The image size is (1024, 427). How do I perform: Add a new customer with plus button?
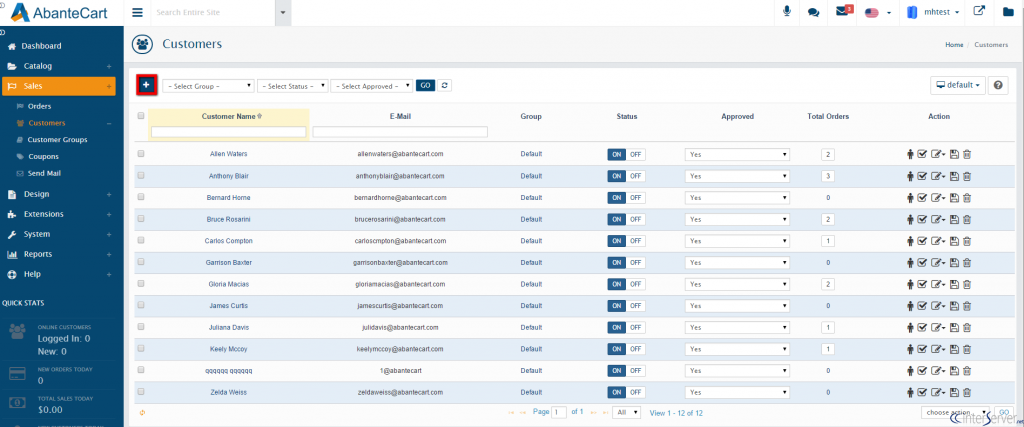coord(146,85)
